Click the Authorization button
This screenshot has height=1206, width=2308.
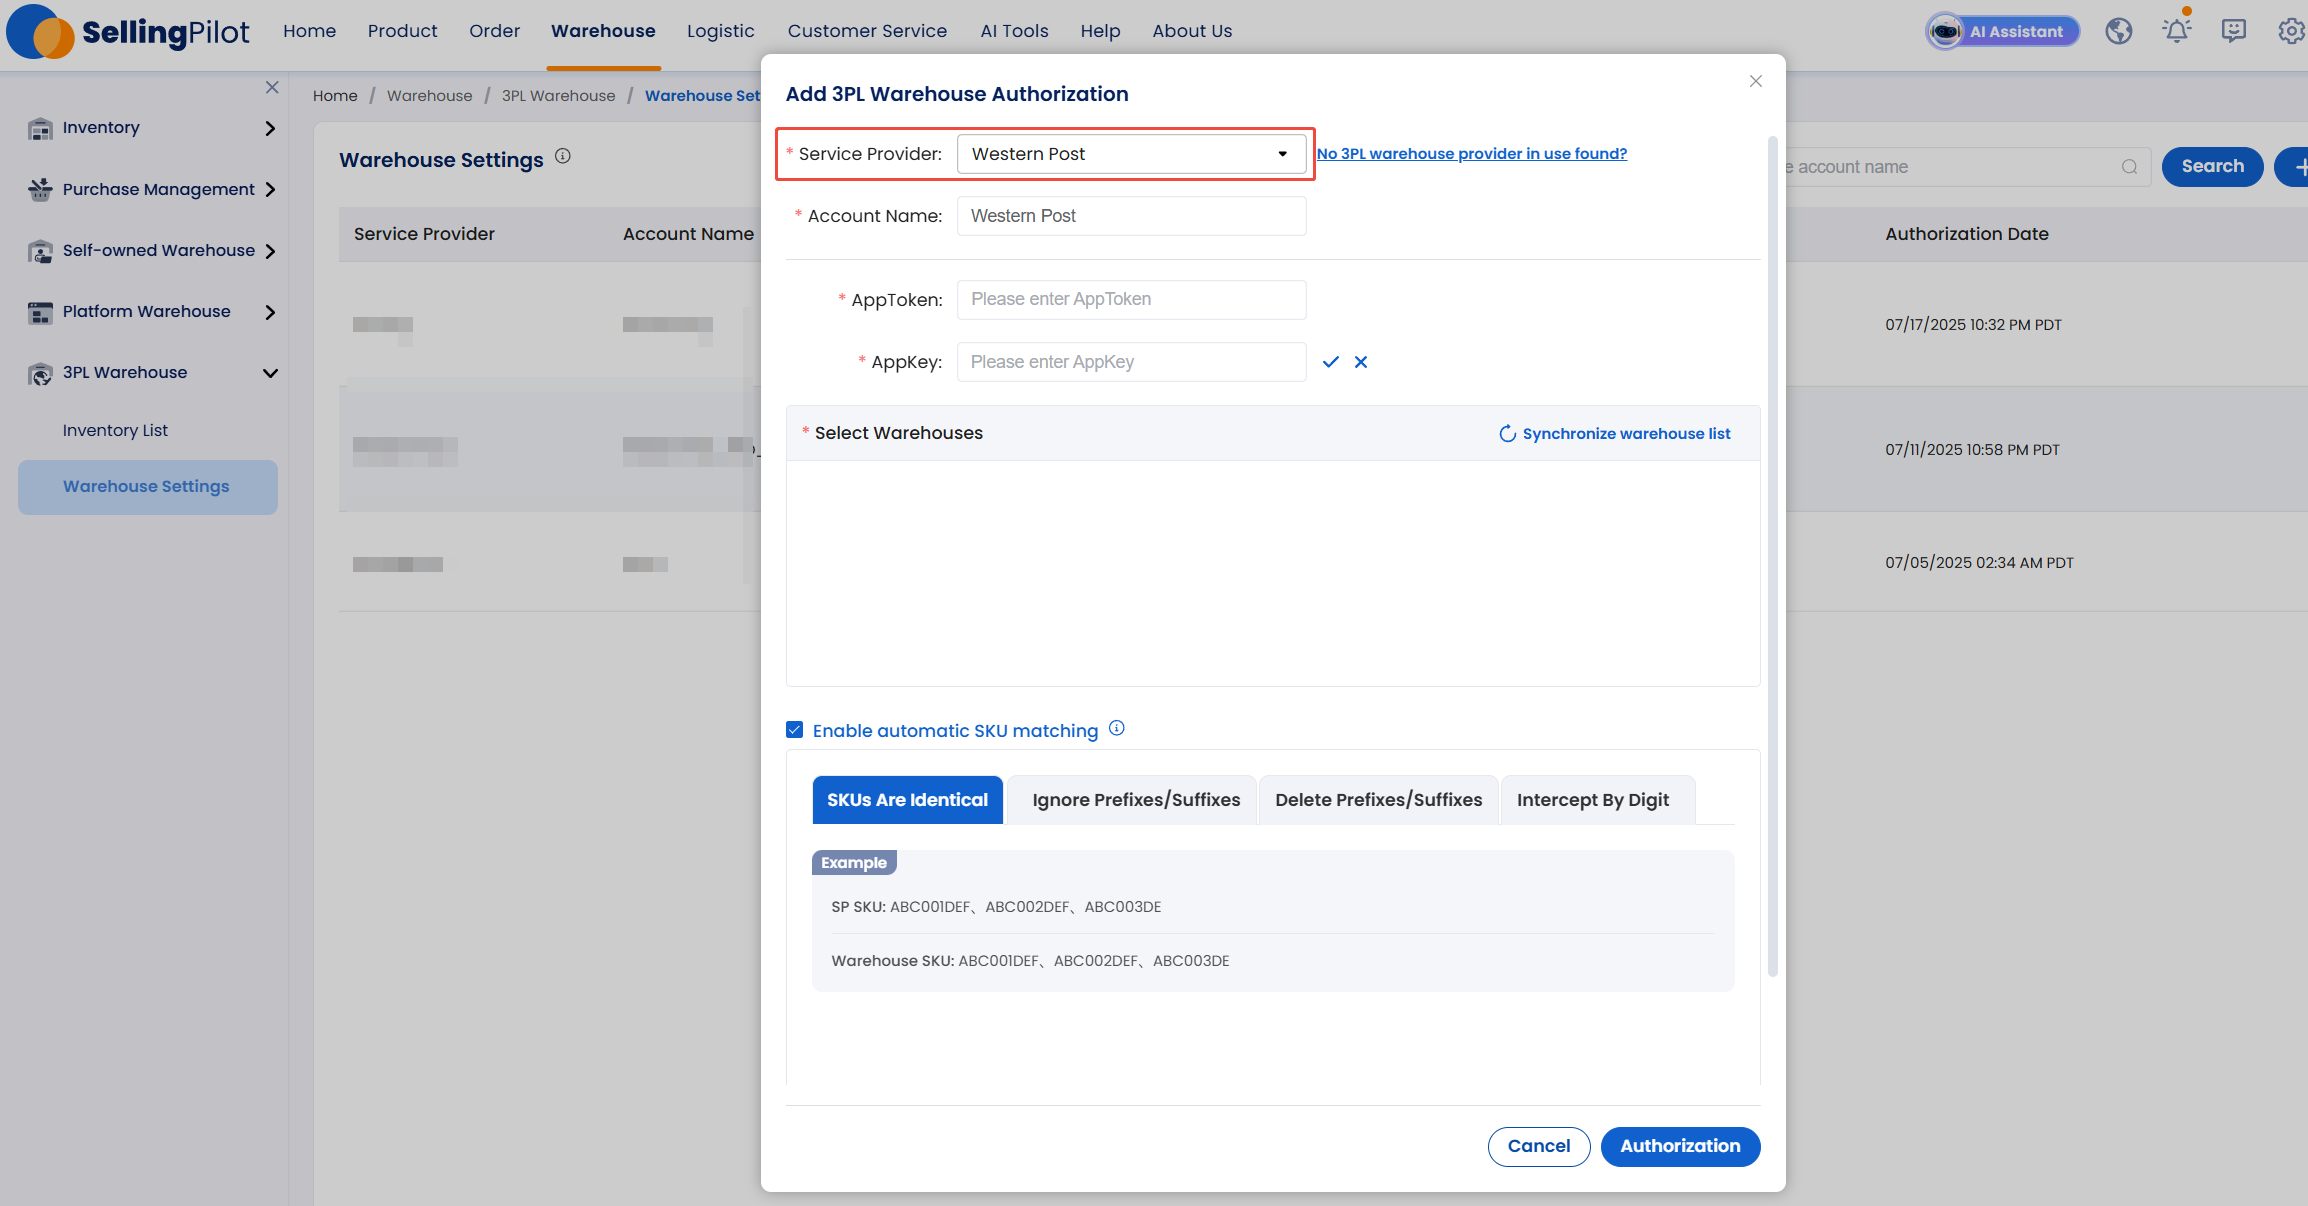coord(1680,1146)
